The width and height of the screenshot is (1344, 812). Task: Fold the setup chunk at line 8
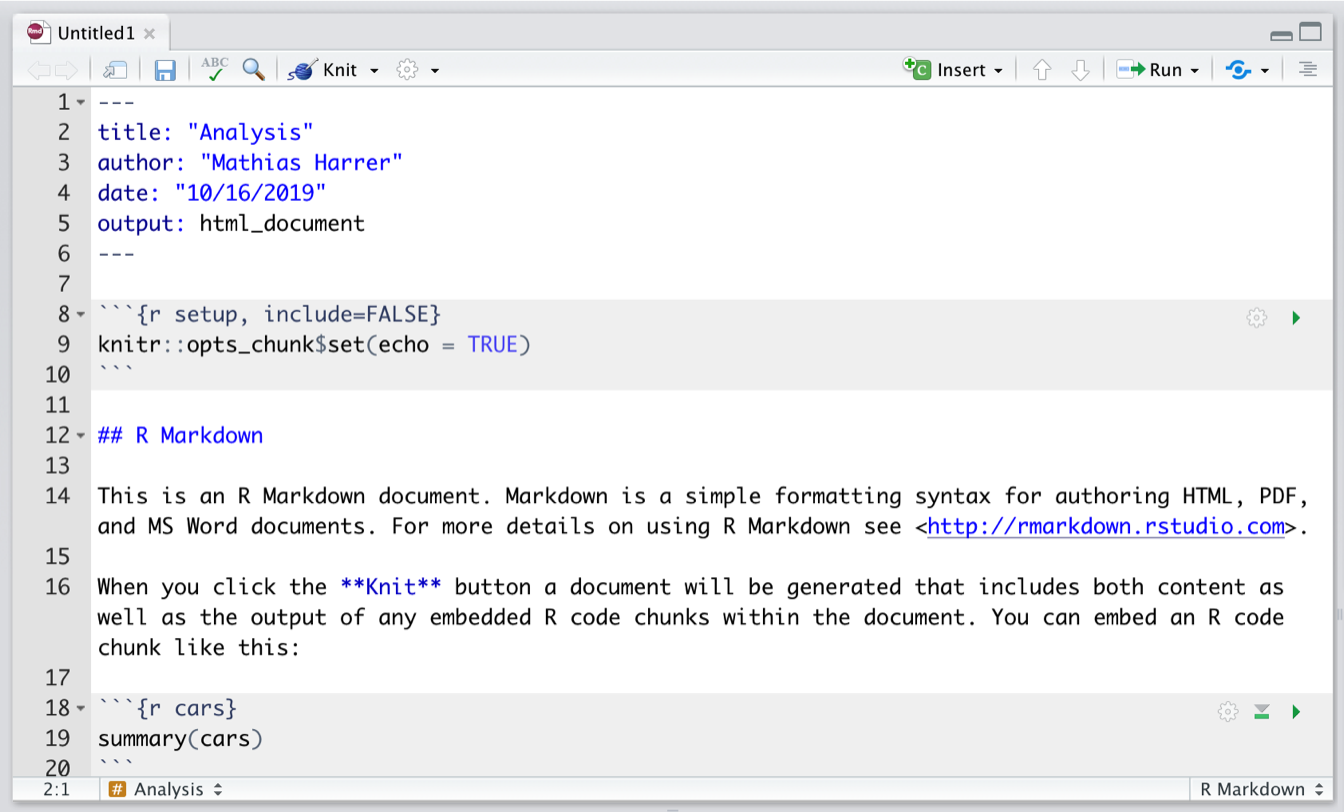coord(81,315)
